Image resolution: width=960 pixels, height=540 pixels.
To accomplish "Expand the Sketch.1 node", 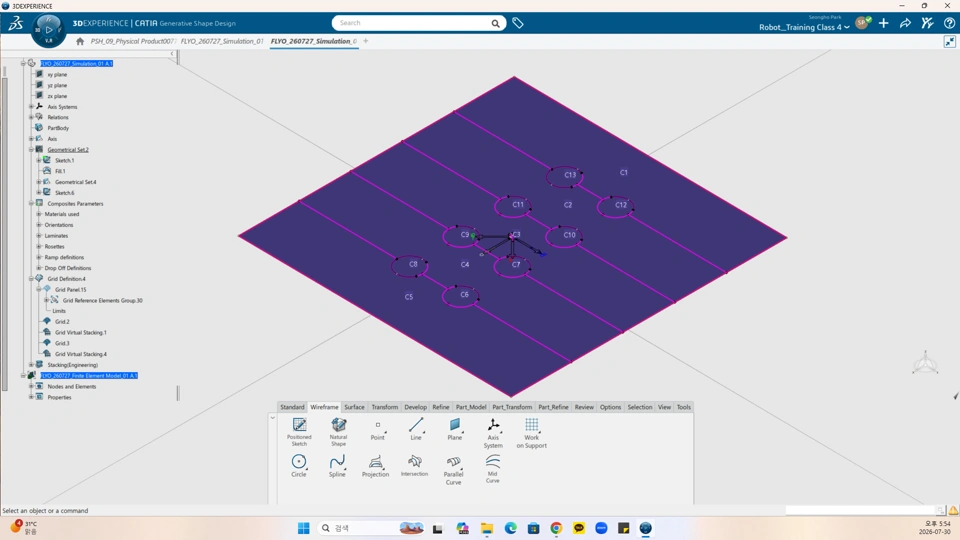I will [x=39, y=160].
